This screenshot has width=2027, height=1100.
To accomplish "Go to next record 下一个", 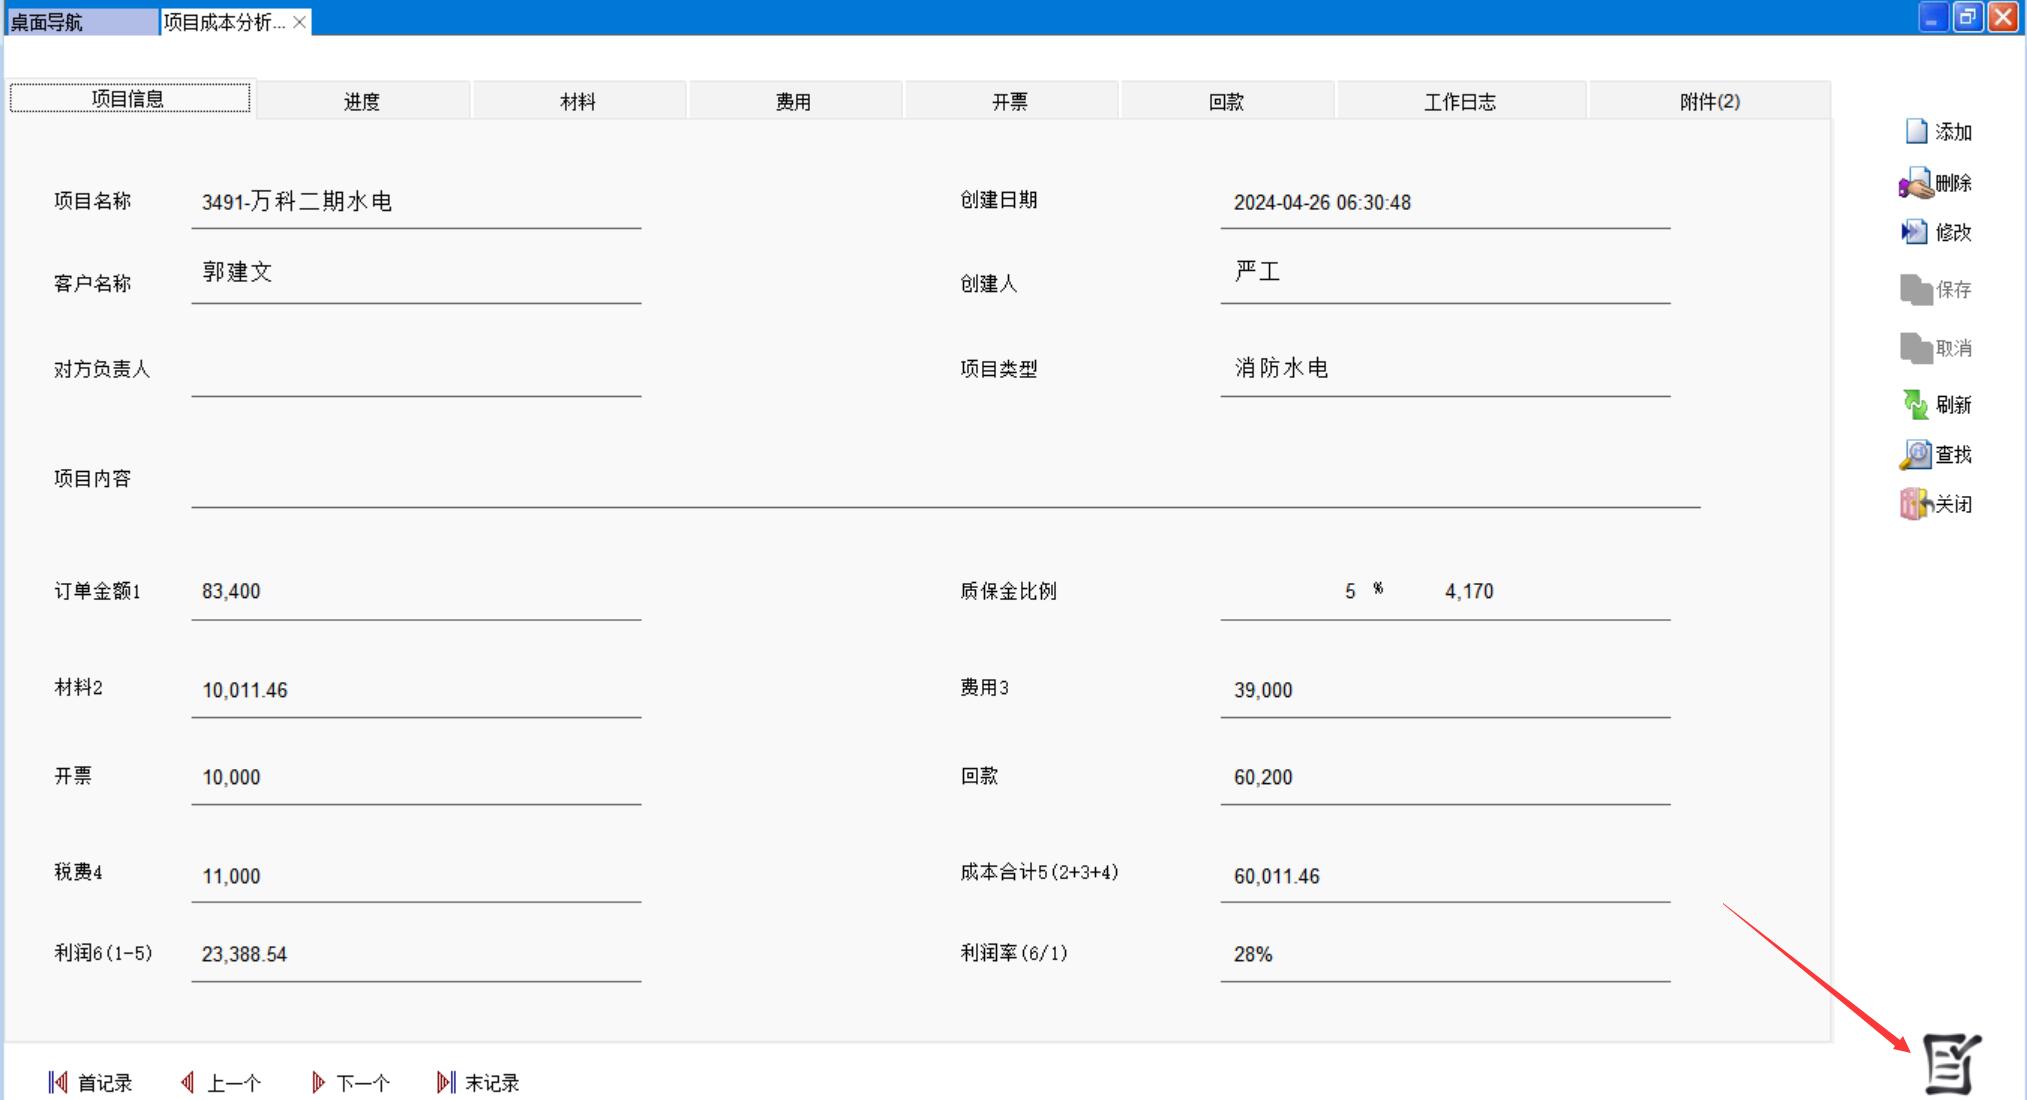I will (350, 1083).
